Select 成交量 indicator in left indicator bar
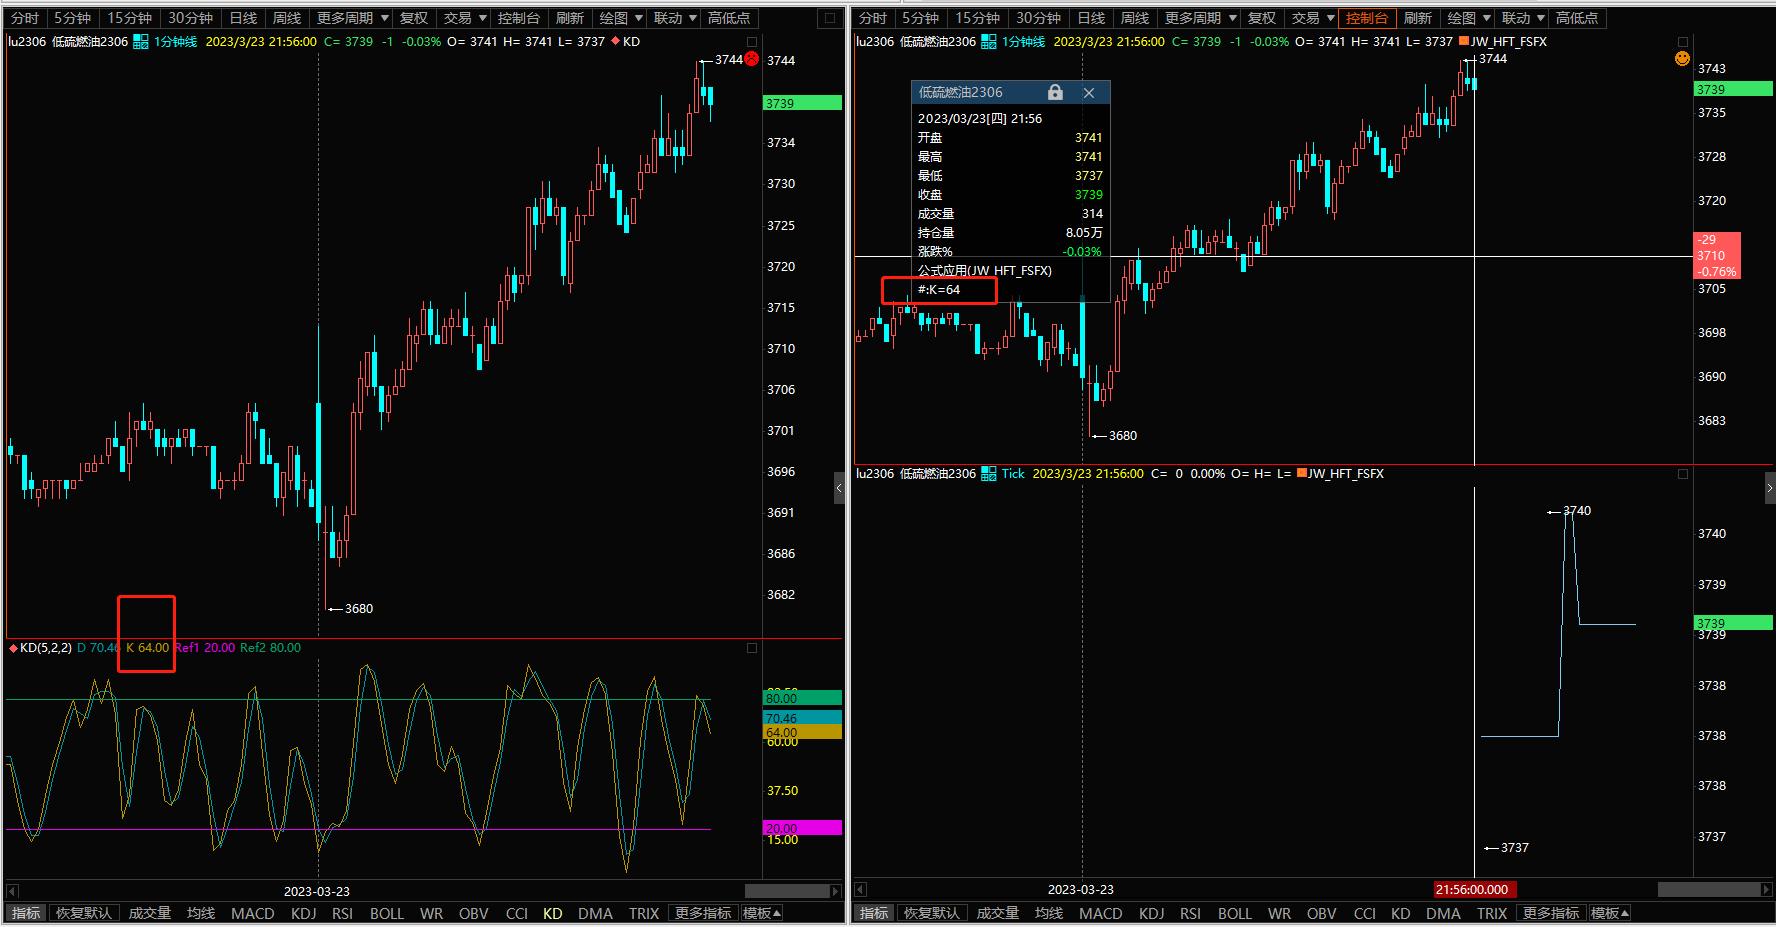Screen dimensions: 1776x927 pos(150,913)
